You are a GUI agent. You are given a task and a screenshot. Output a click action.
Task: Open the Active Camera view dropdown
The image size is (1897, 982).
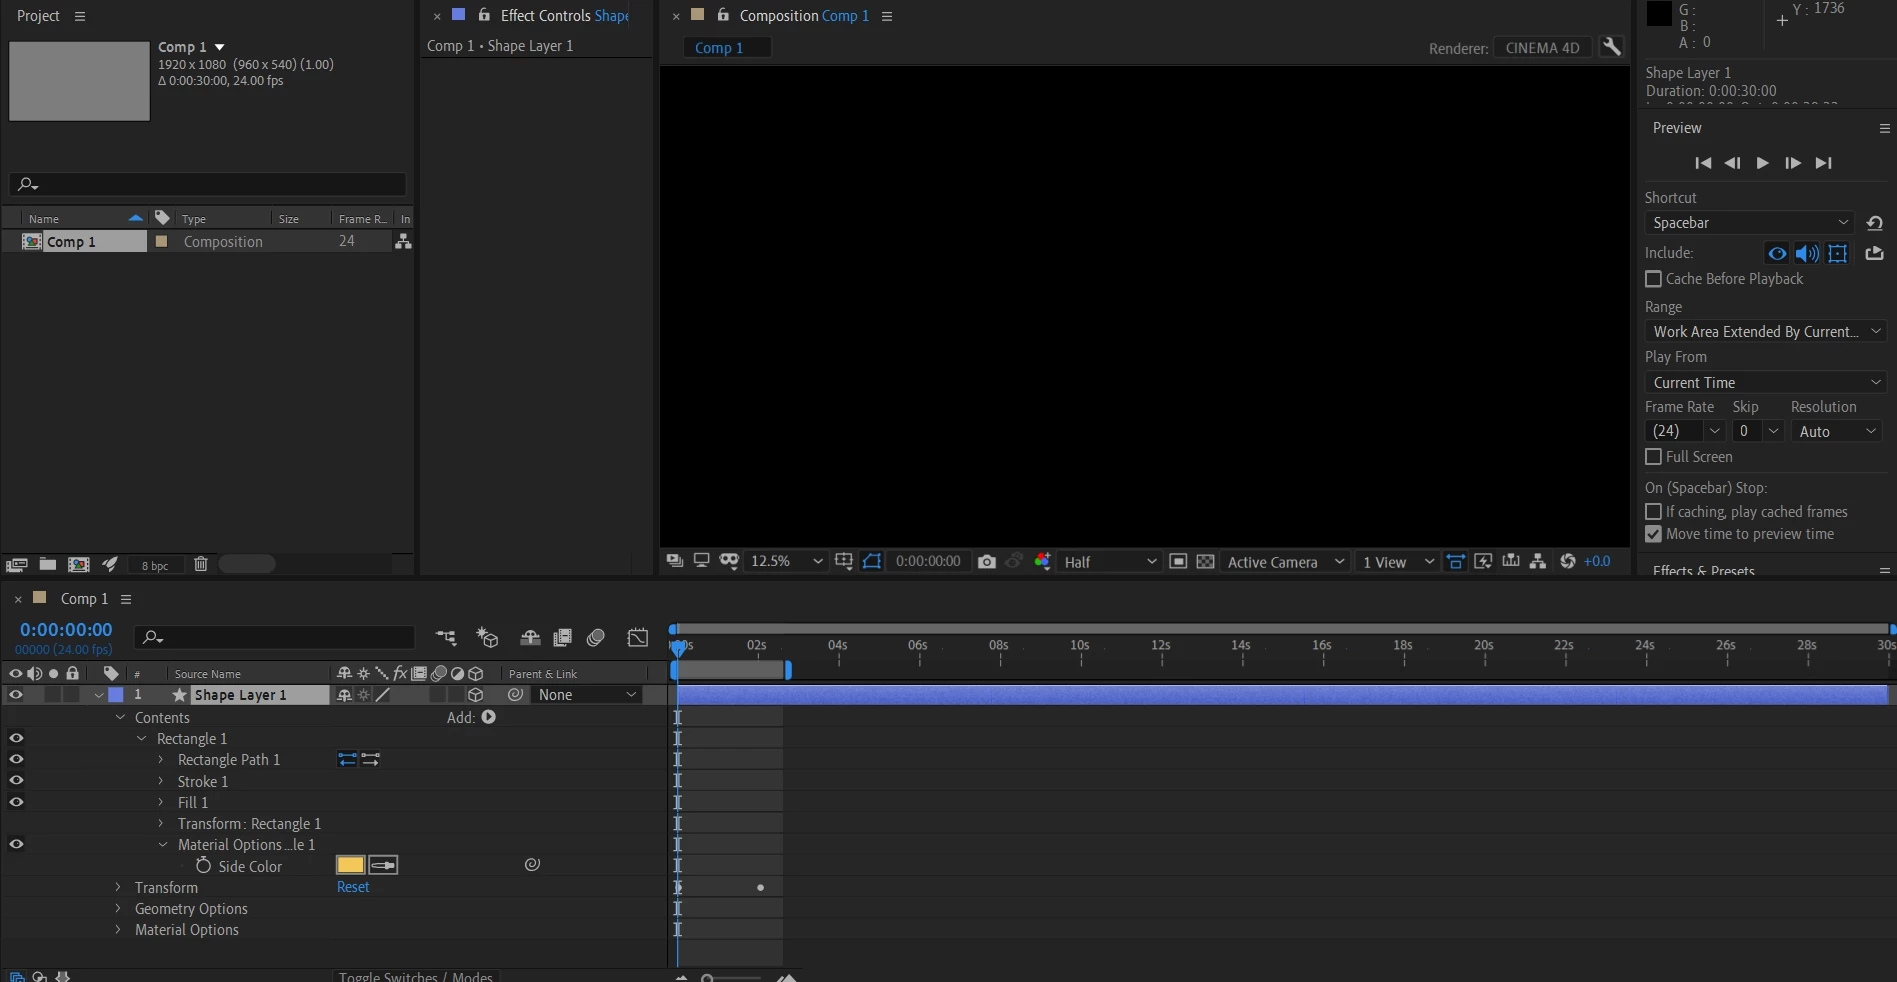[x=1285, y=562]
